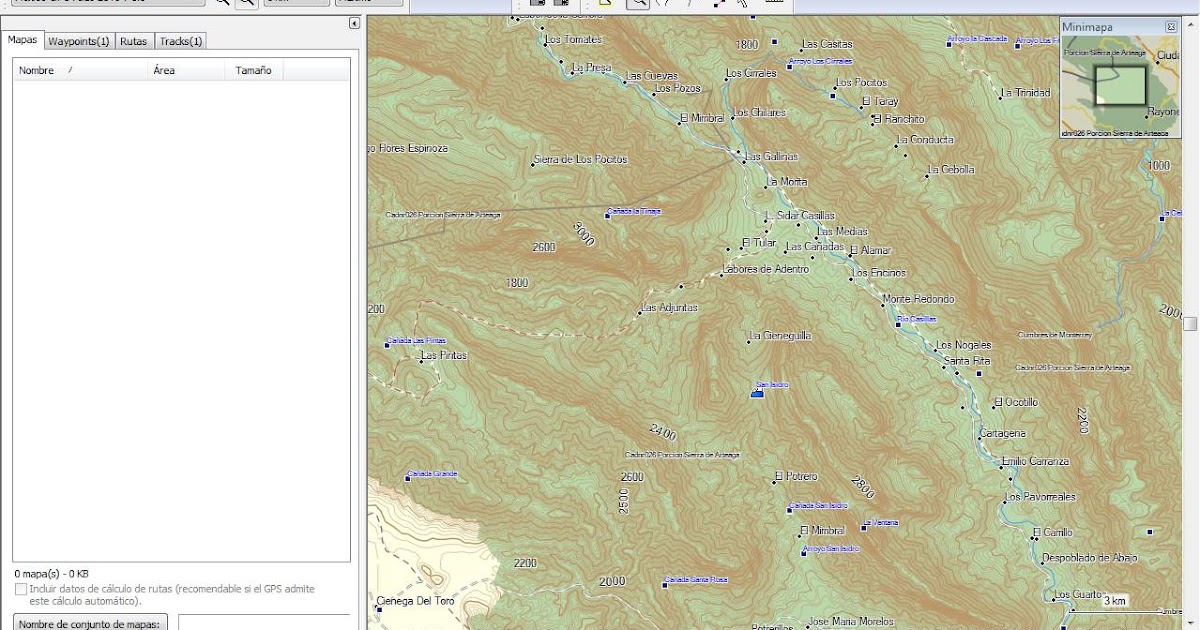
Task: Click the Santa Rita map label
Action: tap(967, 361)
